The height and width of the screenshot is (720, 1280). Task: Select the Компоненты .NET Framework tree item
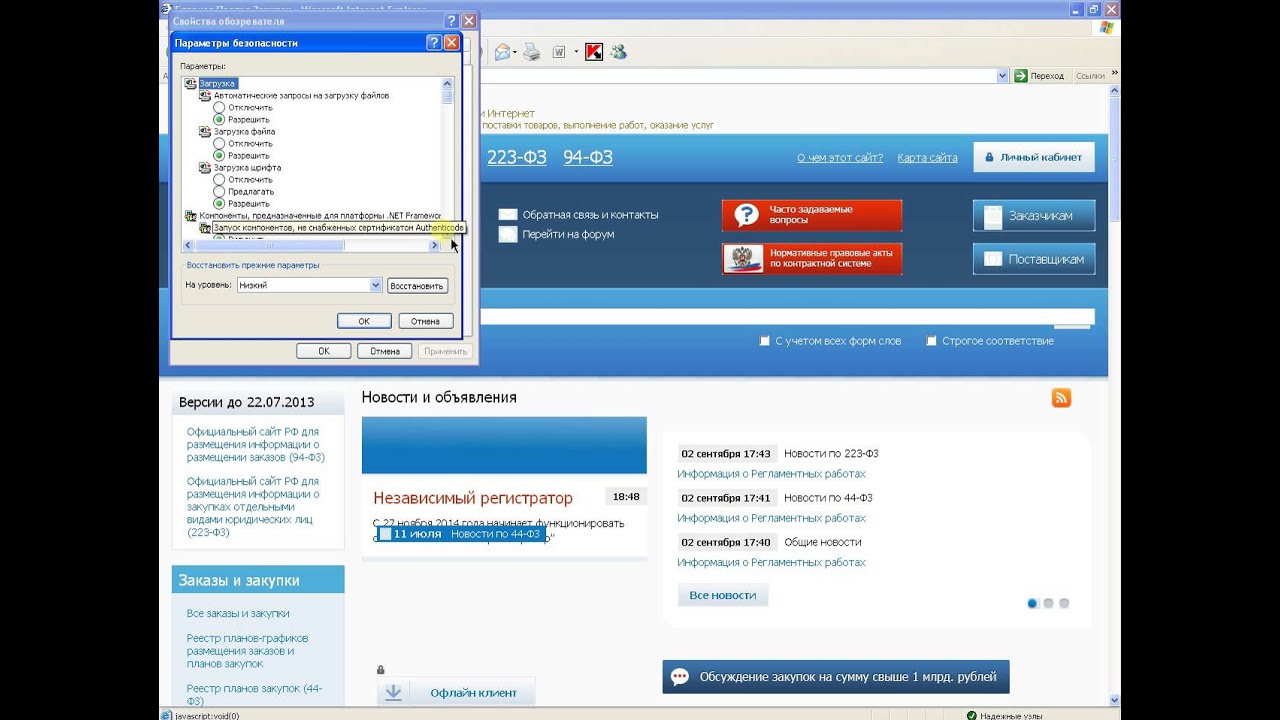(x=320, y=216)
